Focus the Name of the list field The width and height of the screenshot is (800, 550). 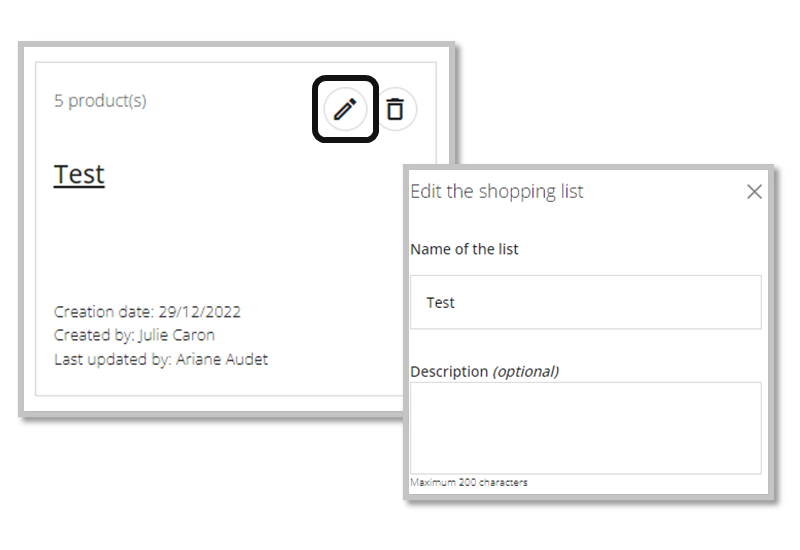coord(585,302)
